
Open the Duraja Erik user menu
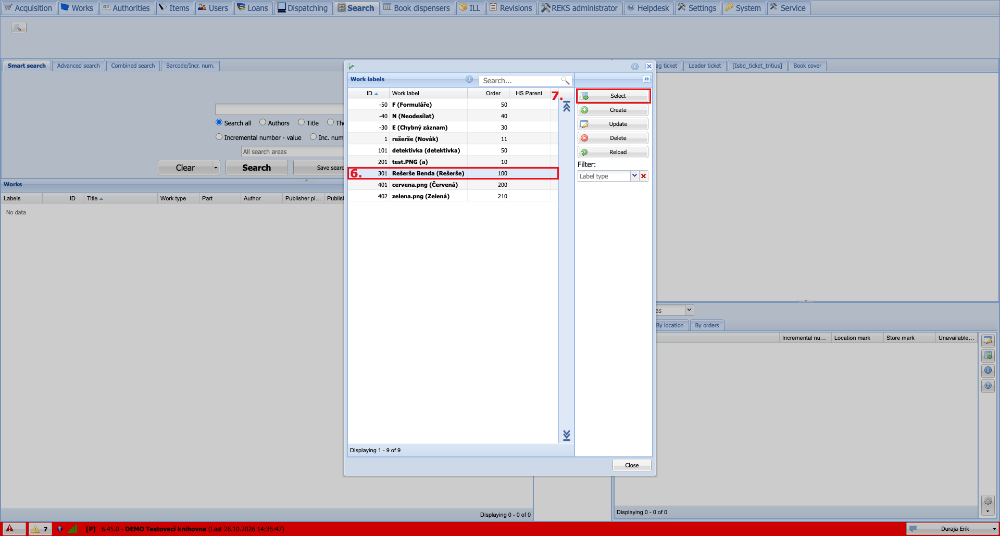(952, 529)
